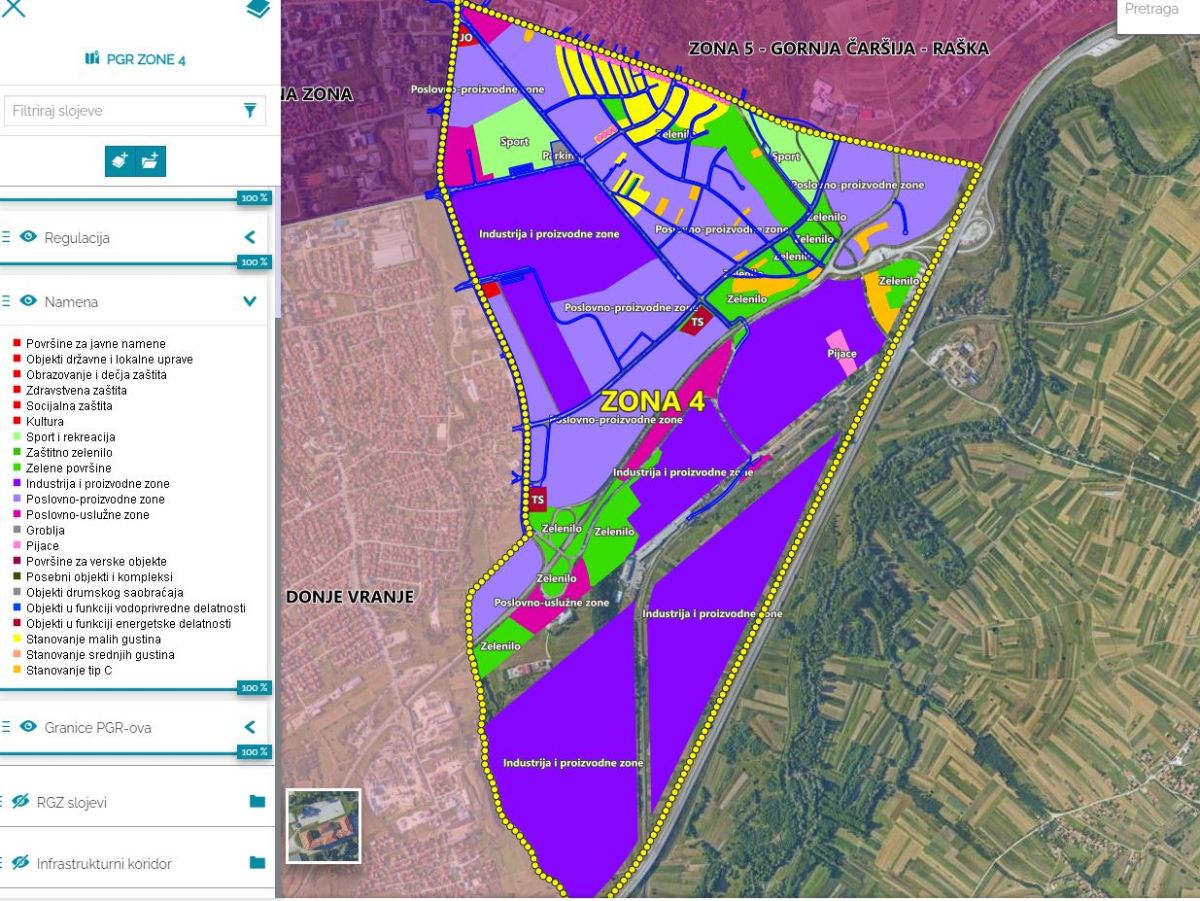1200x901 pixels.
Task: Hide the Granice PGR-ova layer
Action: (x=28, y=727)
